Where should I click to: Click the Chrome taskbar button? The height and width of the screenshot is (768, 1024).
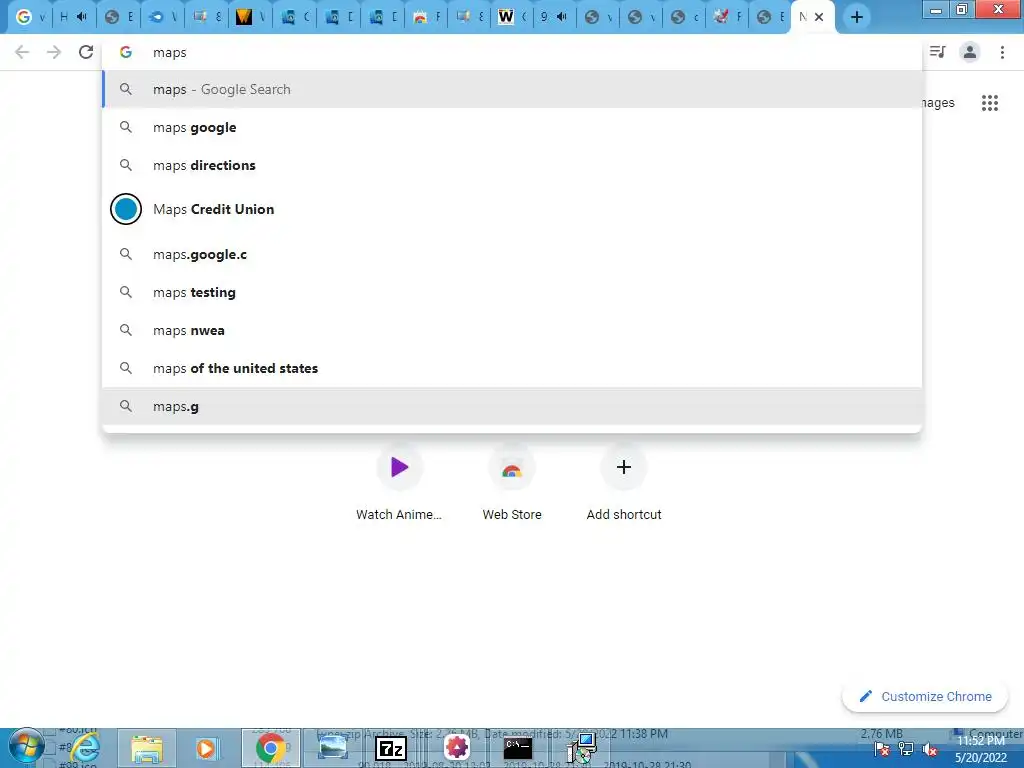[270, 748]
